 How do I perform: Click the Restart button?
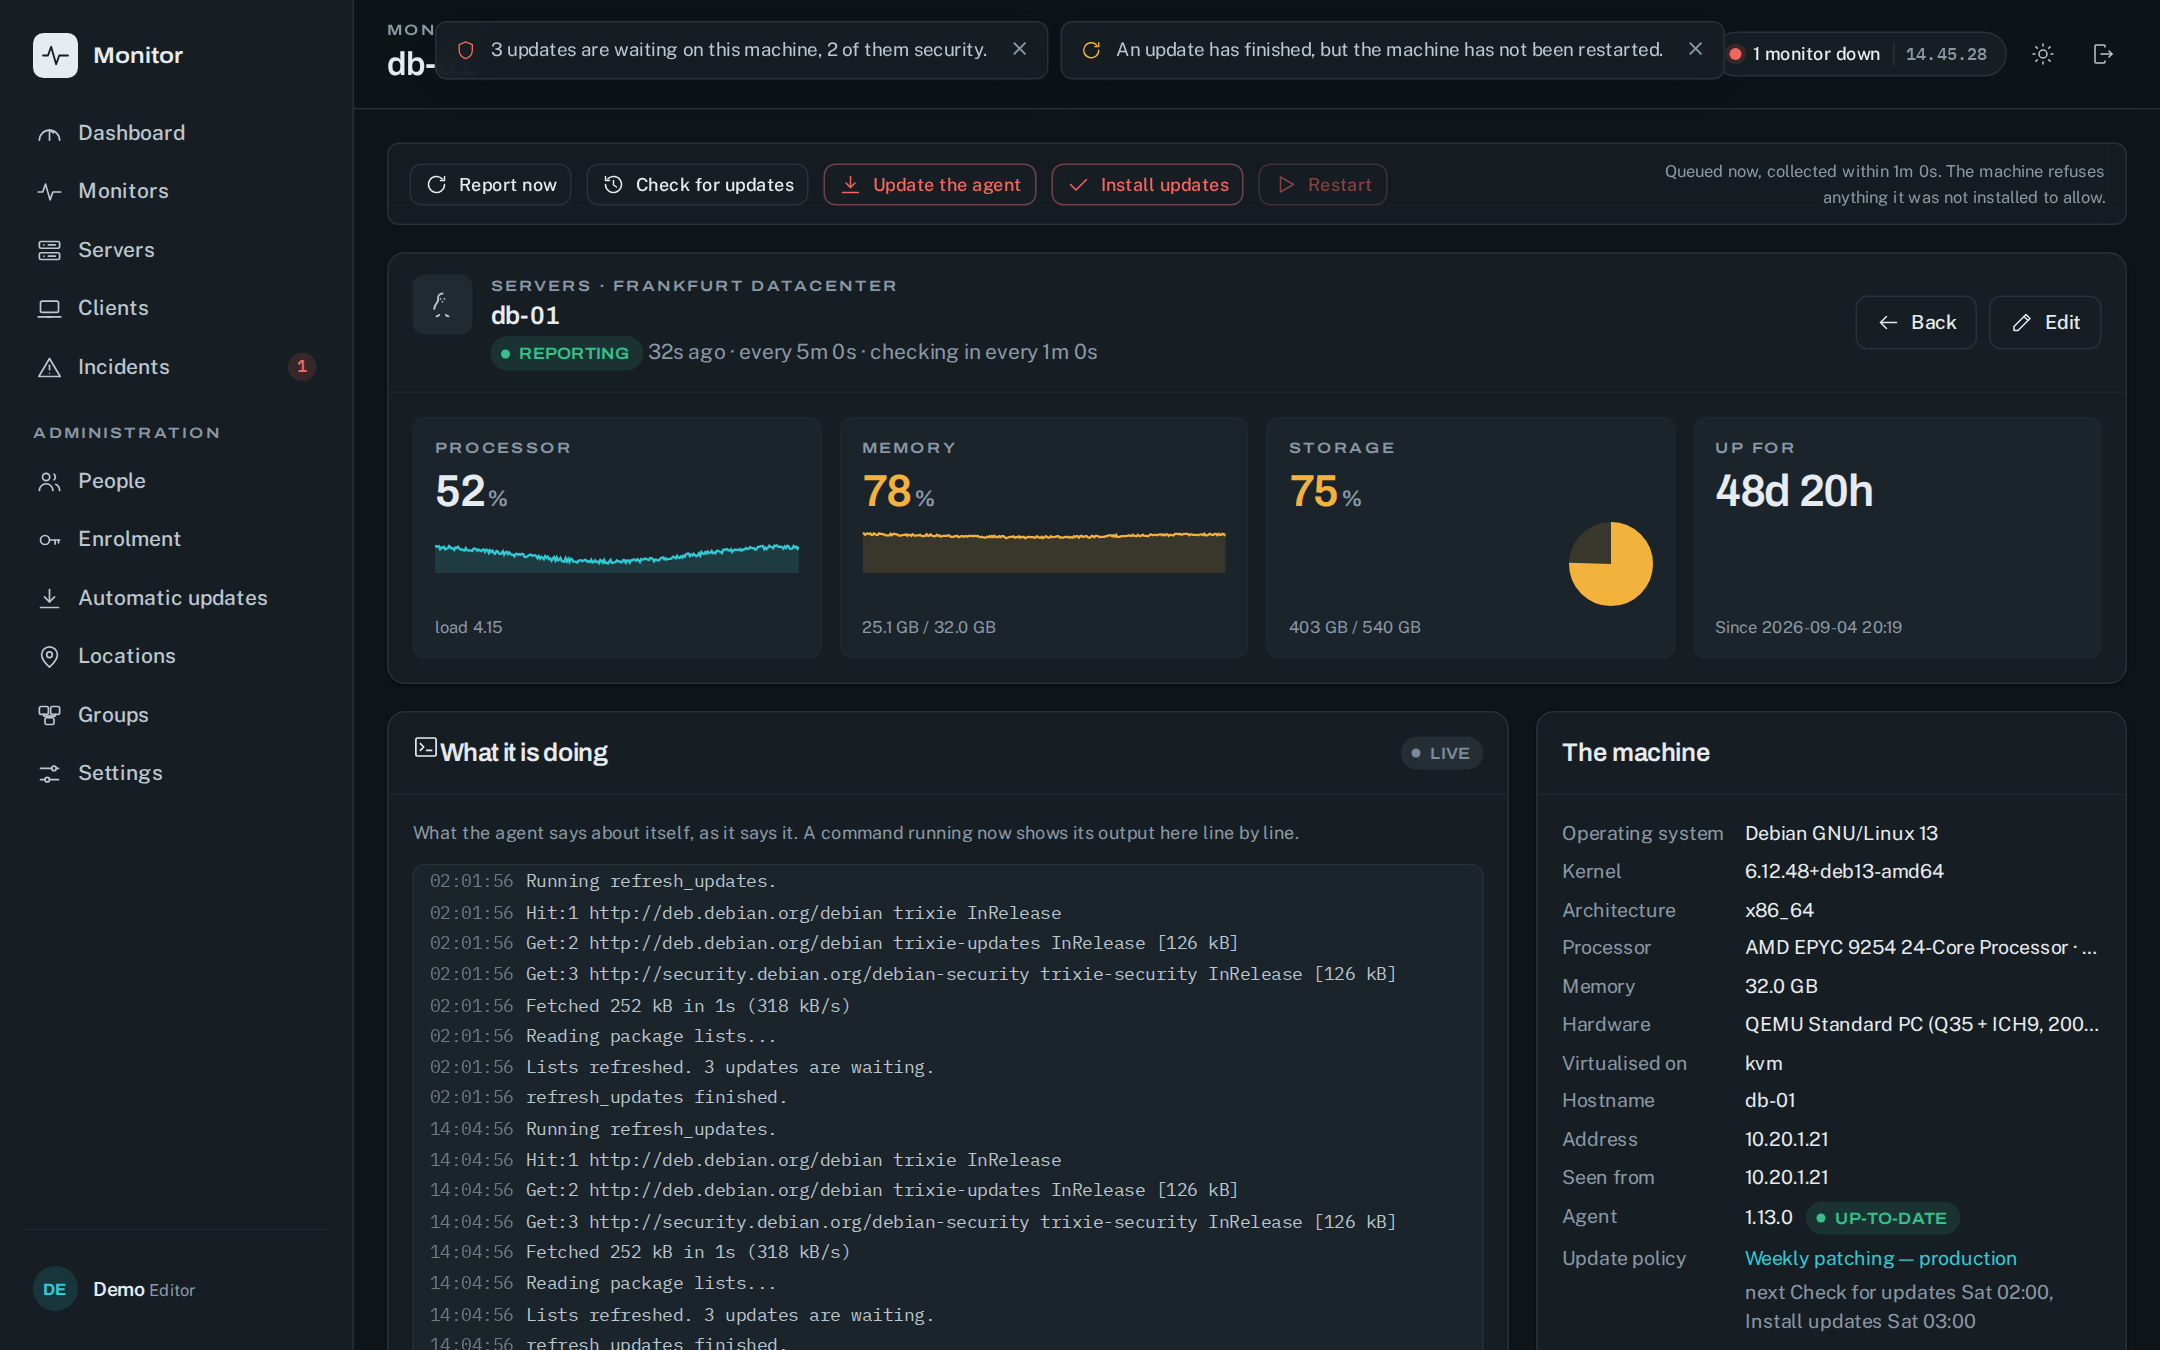click(x=1323, y=185)
